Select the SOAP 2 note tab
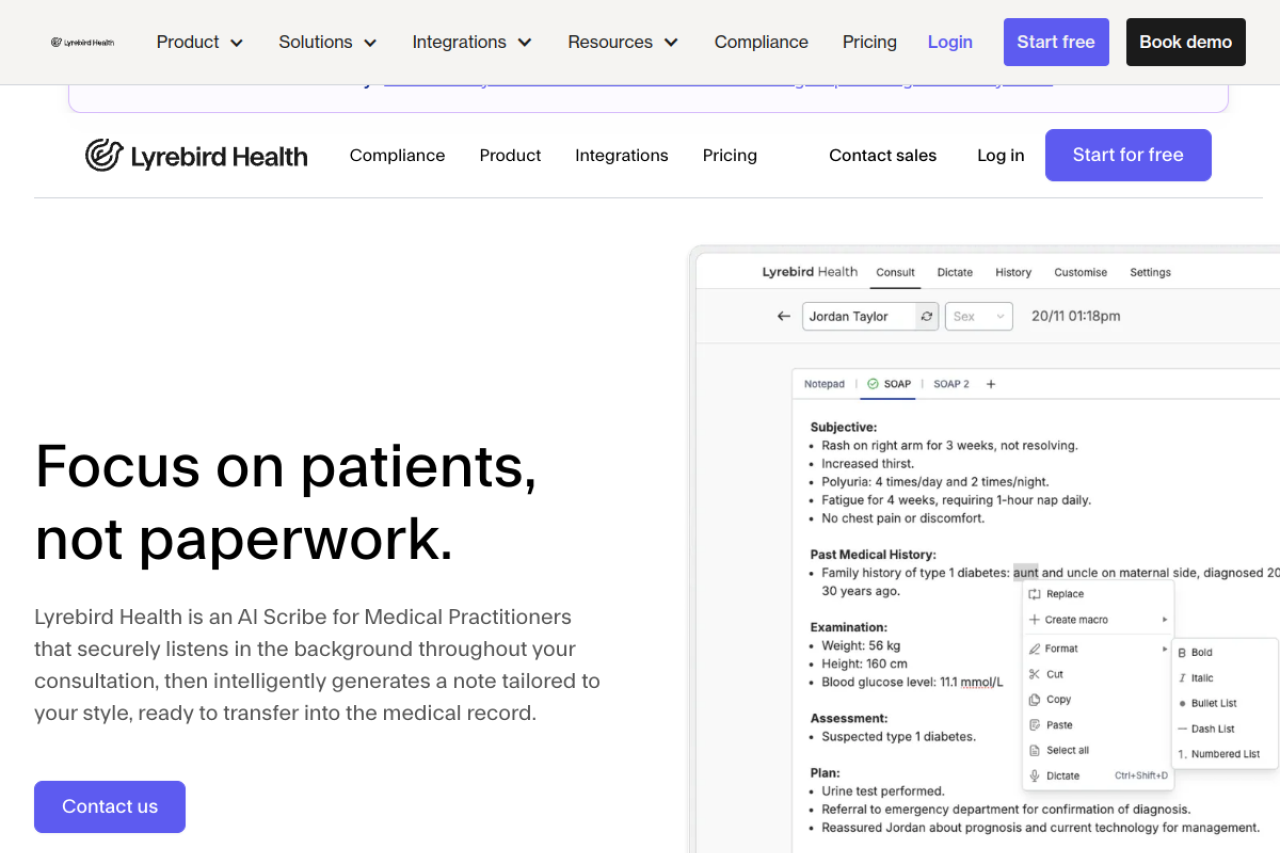 [951, 384]
